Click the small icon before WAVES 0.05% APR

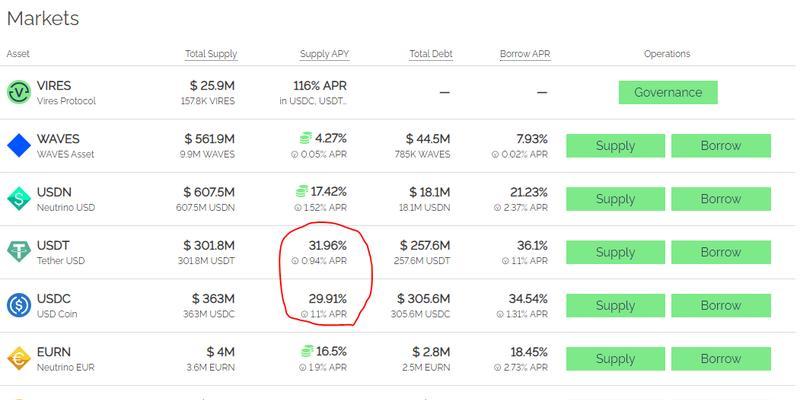[x=294, y=155]
